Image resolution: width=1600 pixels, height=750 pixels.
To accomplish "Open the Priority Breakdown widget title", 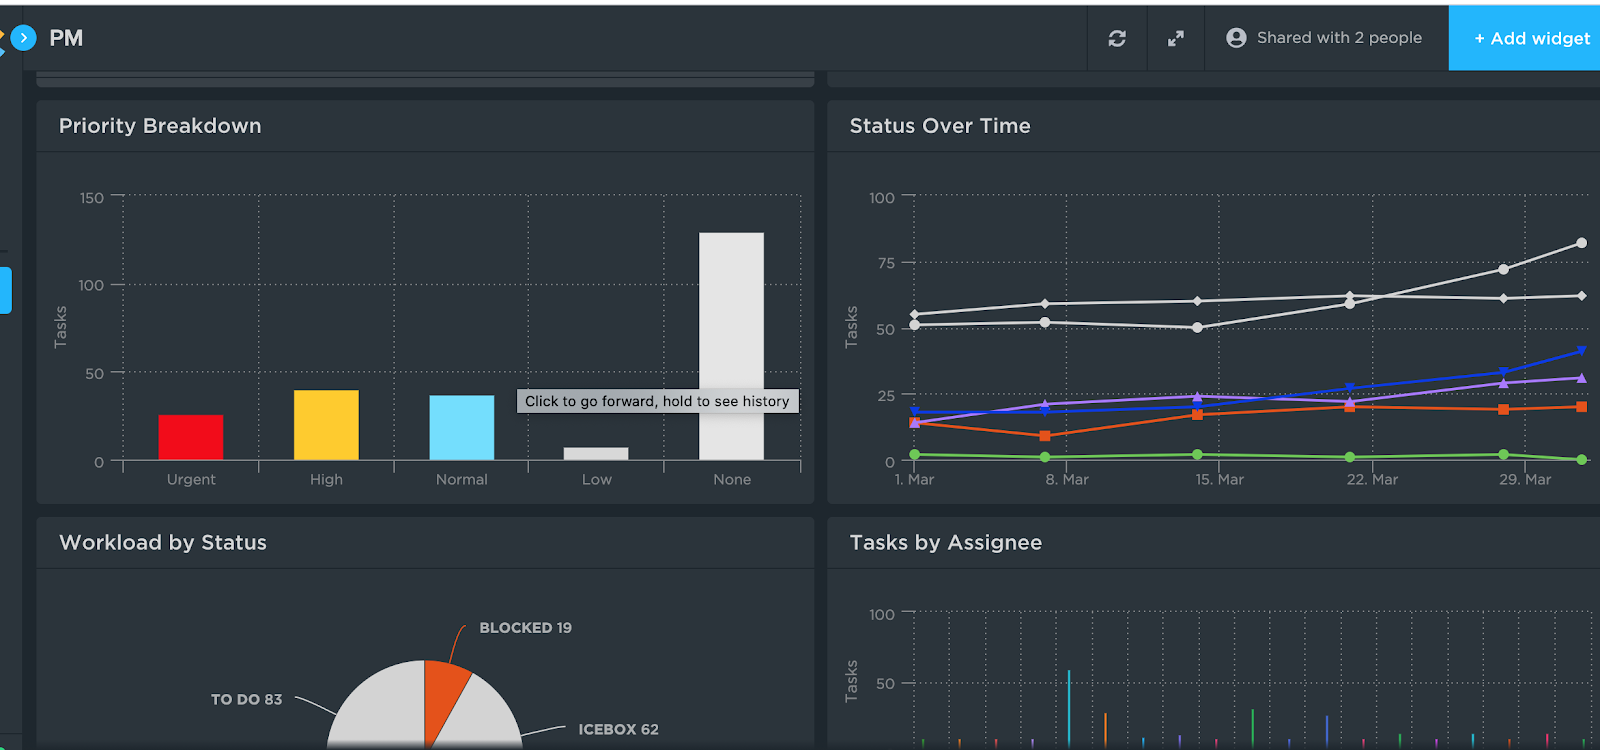I will [x=160, y=126].
